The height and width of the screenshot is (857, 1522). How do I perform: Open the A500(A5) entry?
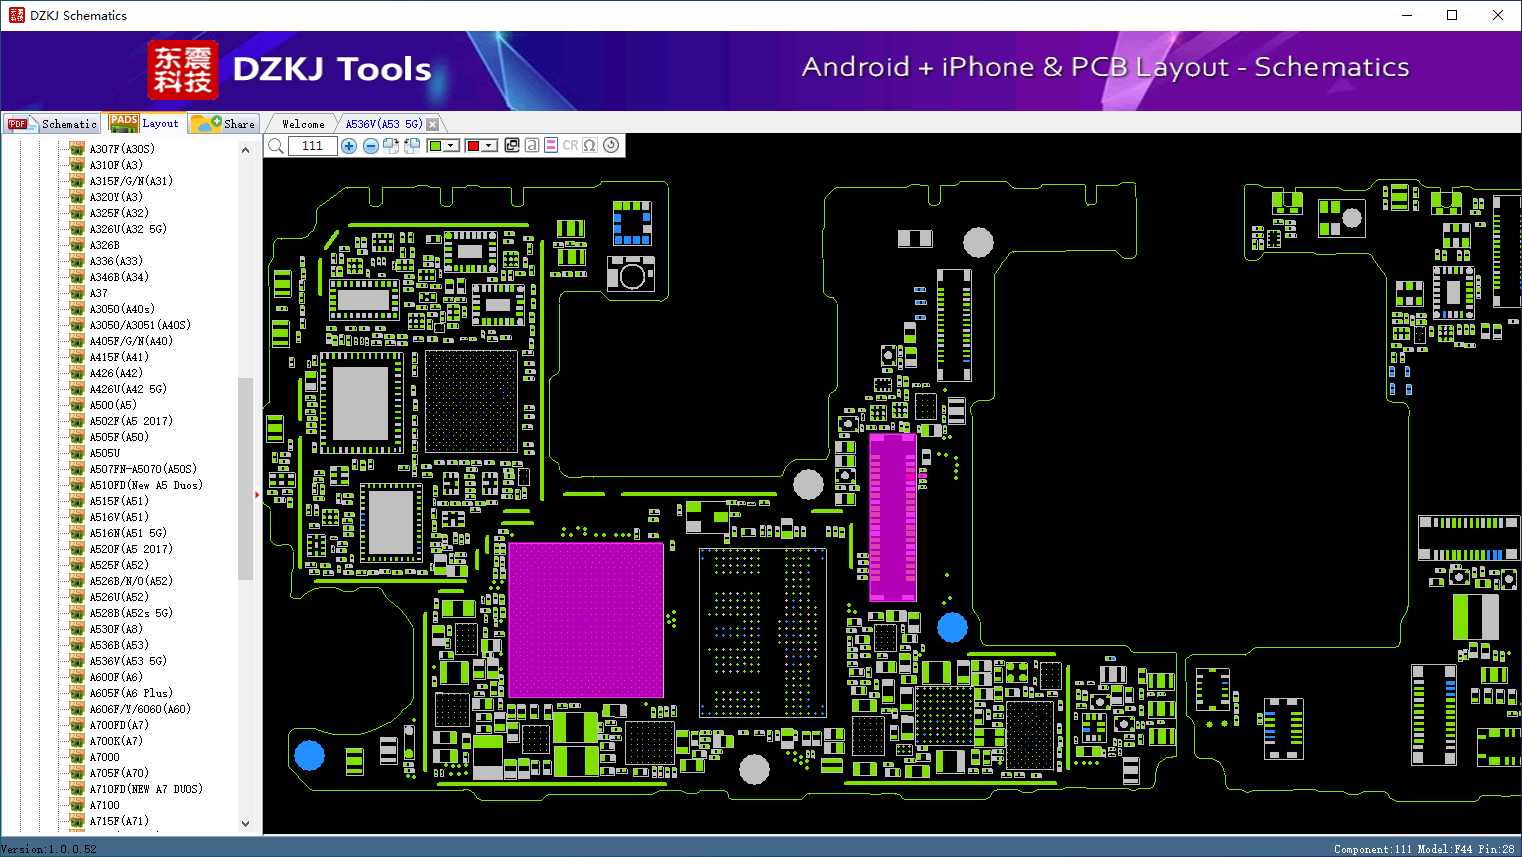click(113, 405)
